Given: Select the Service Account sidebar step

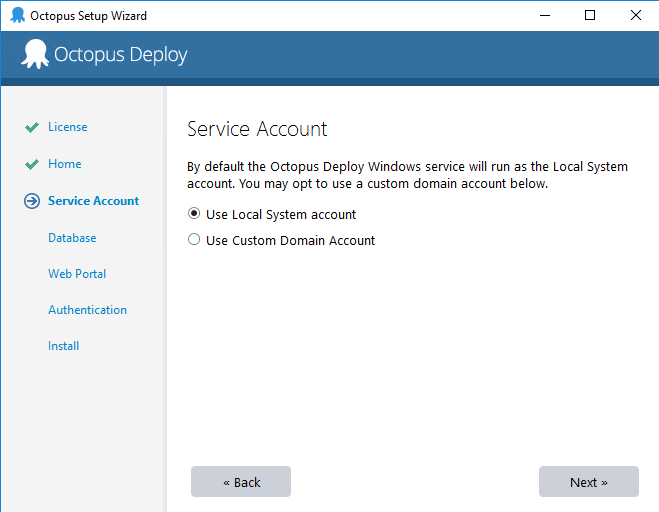Looking at the screenshot, I should 93,201.
